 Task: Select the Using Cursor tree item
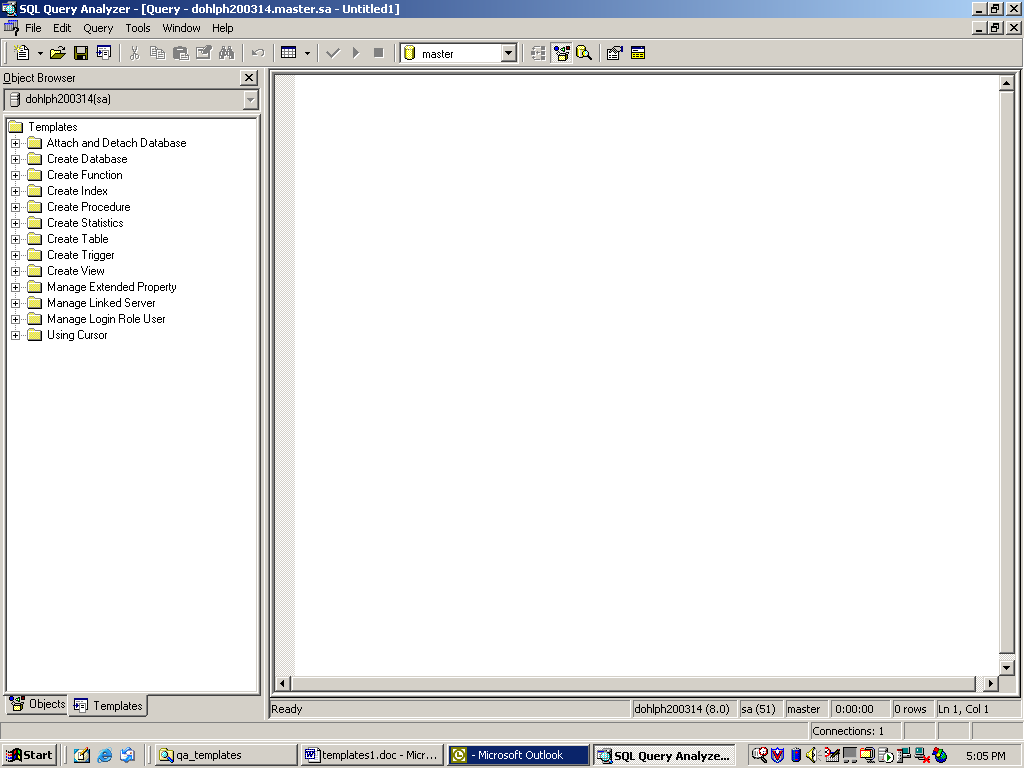pyautogui.click(x=77, y=335)
